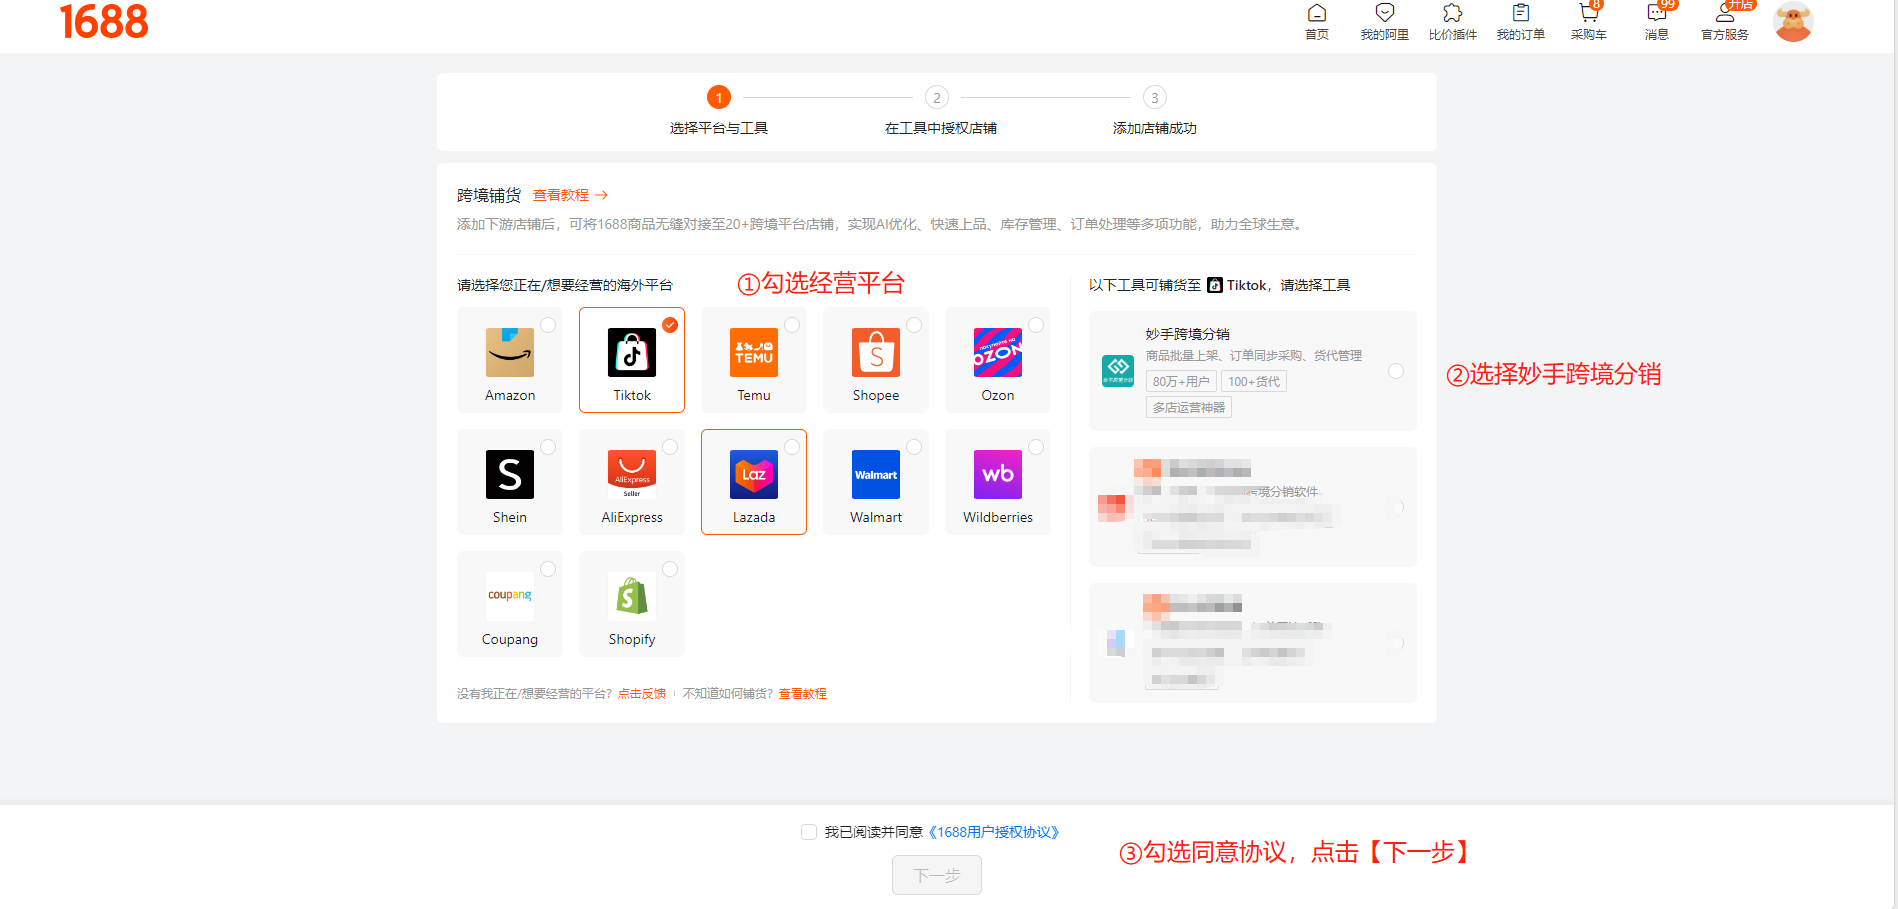Click step 3 添加店铺成功

pos(1155,111)
